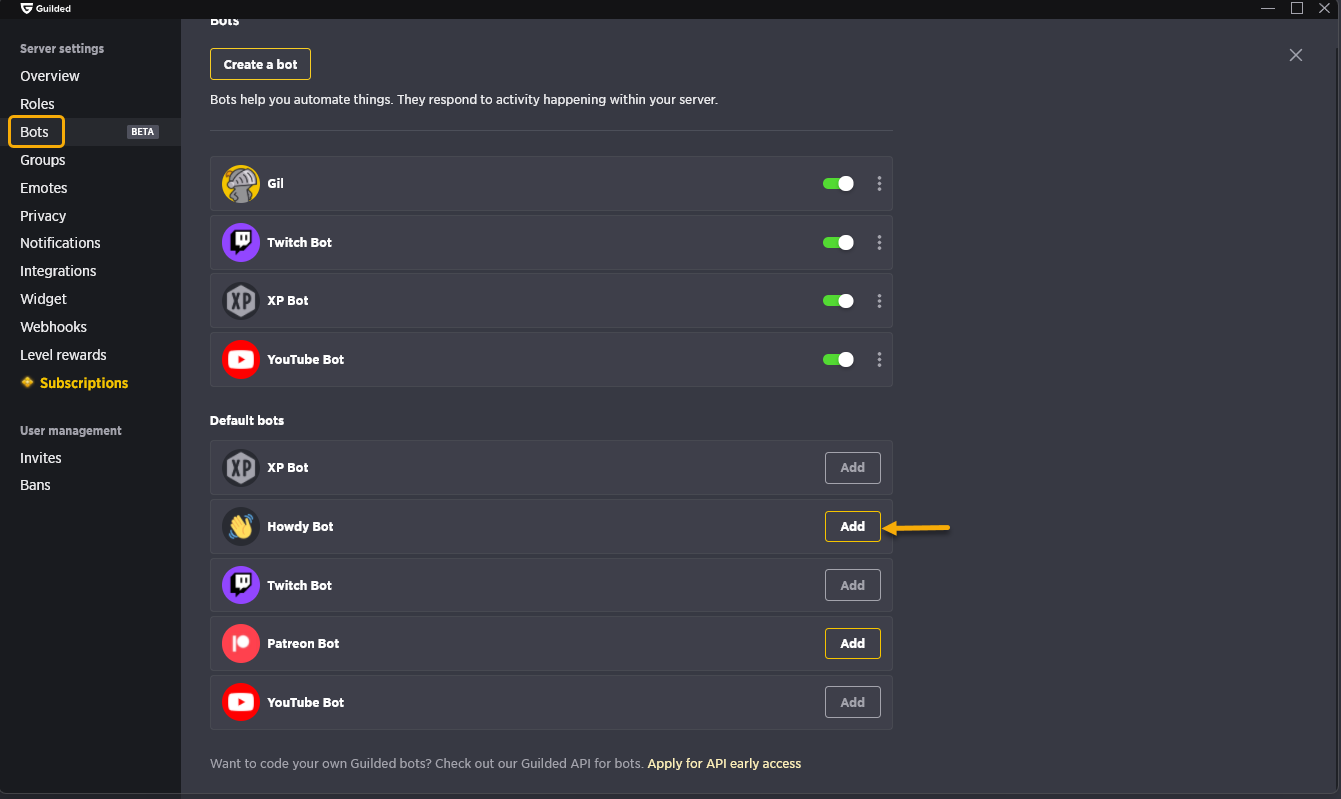Go to Roles settings

click(x=37, y=104)
